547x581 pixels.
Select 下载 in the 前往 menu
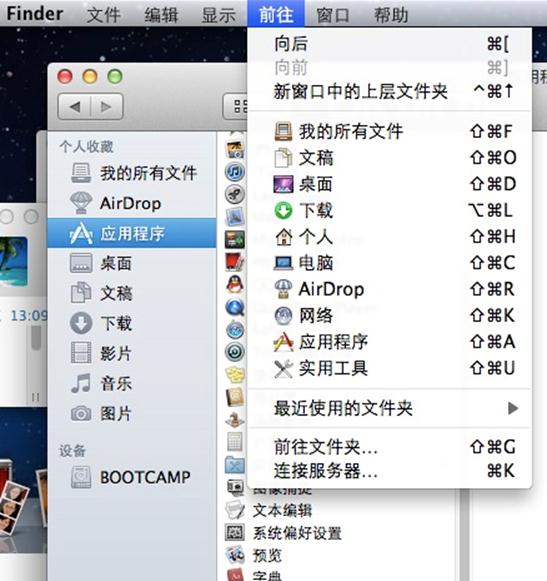390,210
